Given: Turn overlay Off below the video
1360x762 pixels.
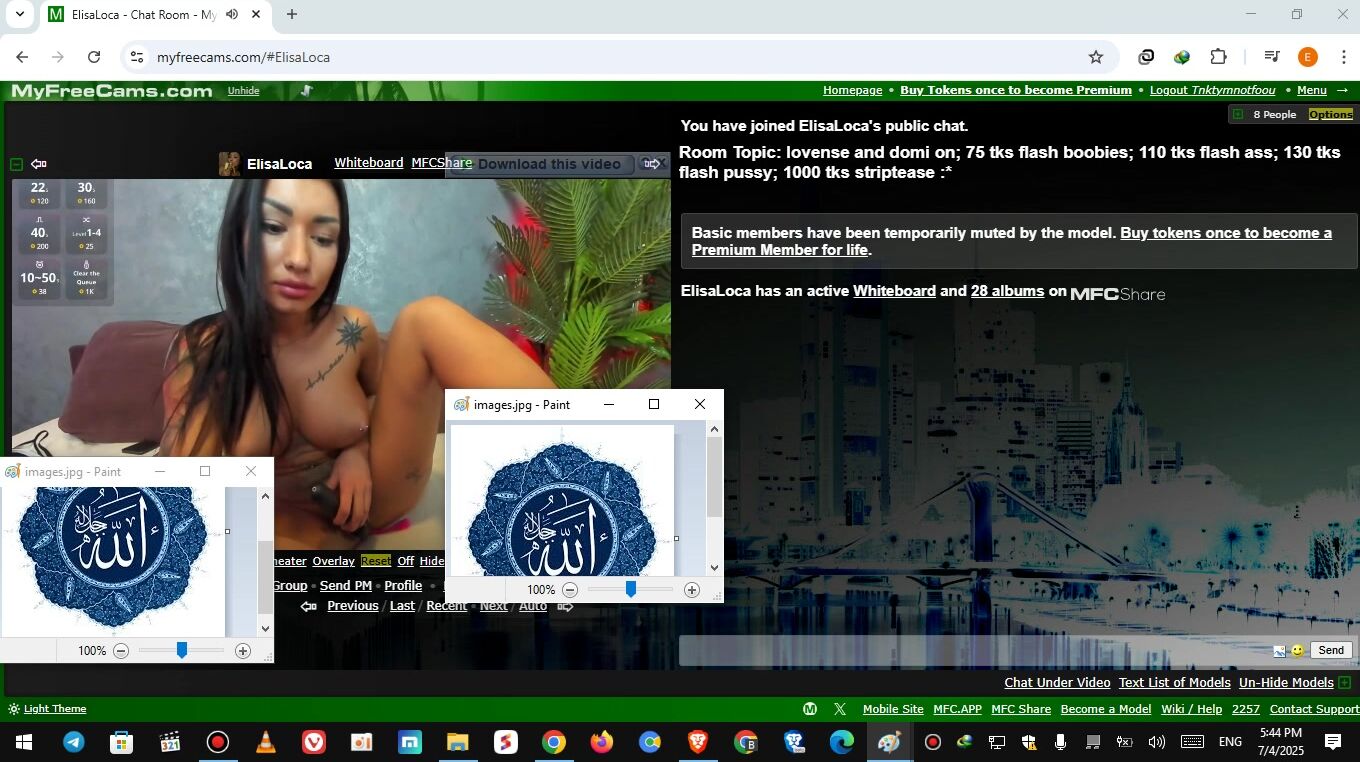Looking at the screenshot, I should pyautogui.click(x=405, y=561).
